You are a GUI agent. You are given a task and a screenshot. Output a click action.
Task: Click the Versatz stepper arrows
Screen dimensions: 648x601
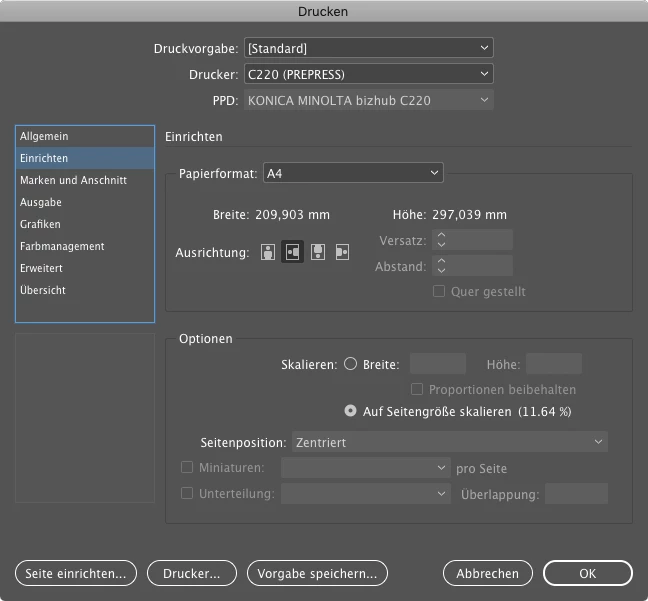(441, 240)
